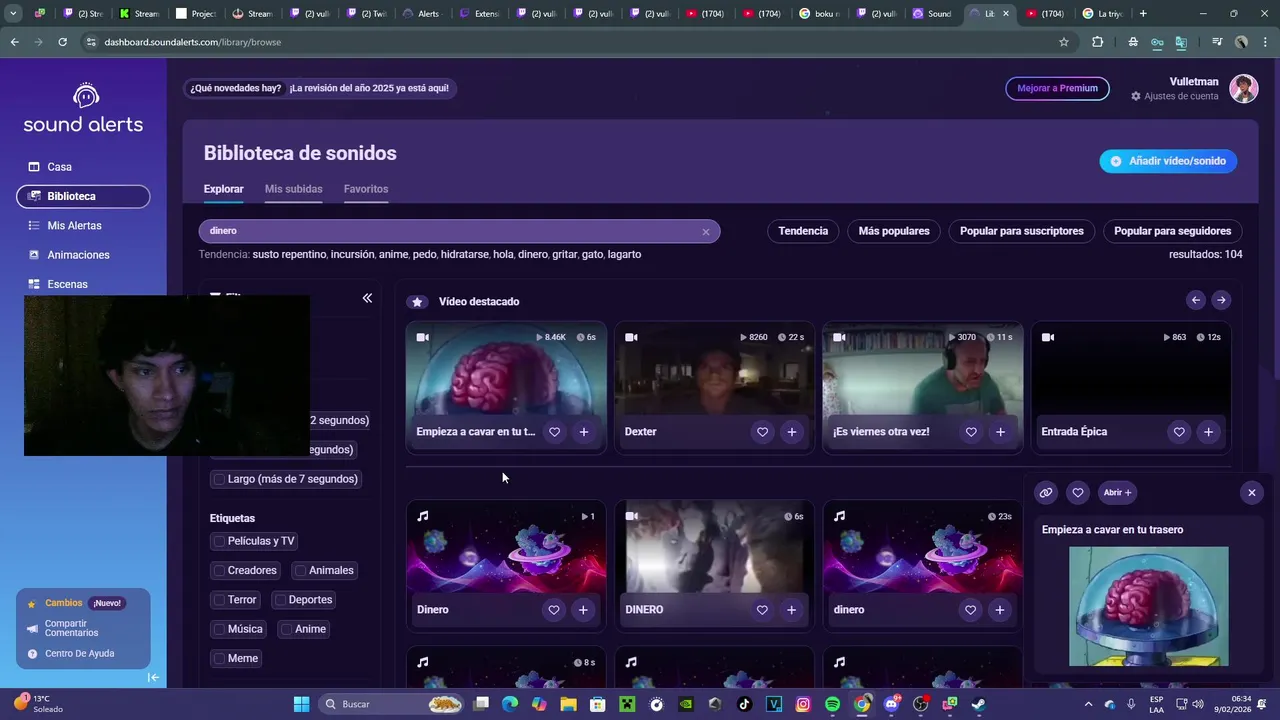Image resolution: width=1280 pixels, height=720 pixels.
Task: Favorite the lowercase 'dinero' sound card
Action: click(x=971, y=610)
